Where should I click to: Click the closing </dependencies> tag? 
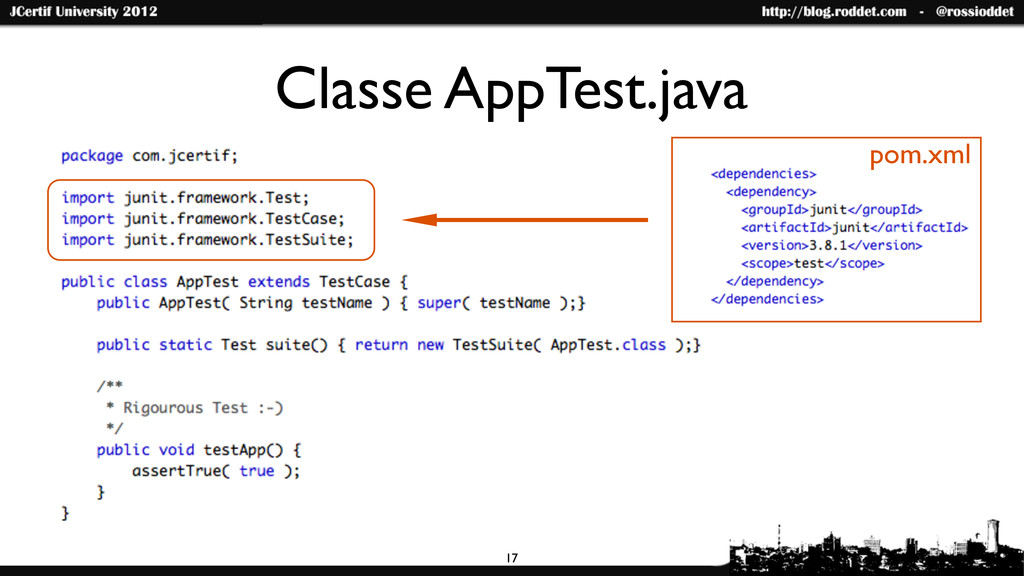(767, 299)
